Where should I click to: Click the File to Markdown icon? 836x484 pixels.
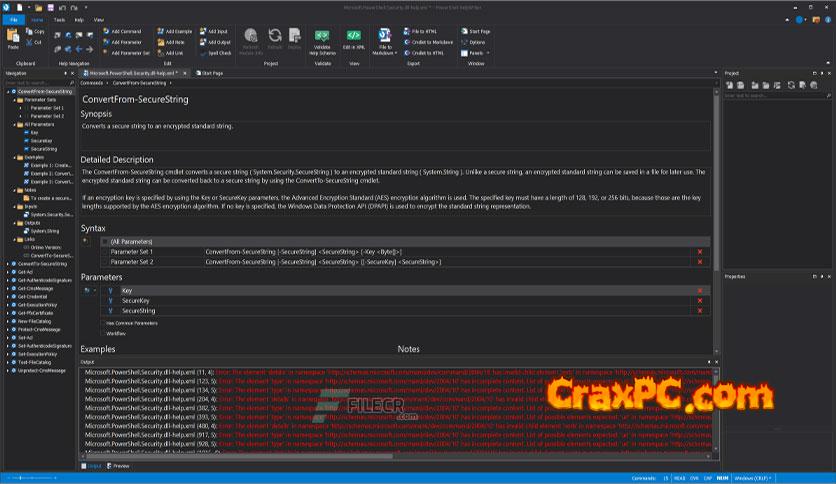[x=385, y=37]
